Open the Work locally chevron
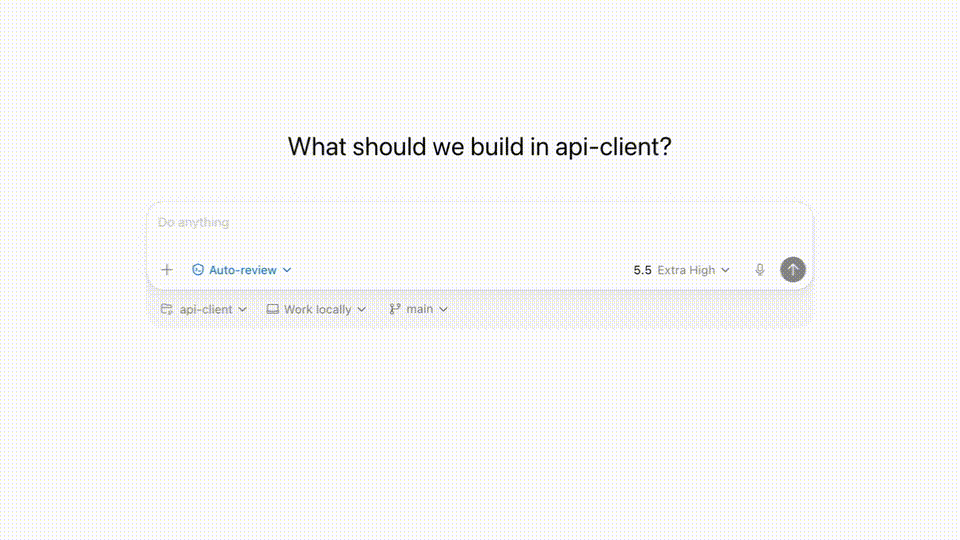The width and height of the screenshot is (960, 540). 361,309
